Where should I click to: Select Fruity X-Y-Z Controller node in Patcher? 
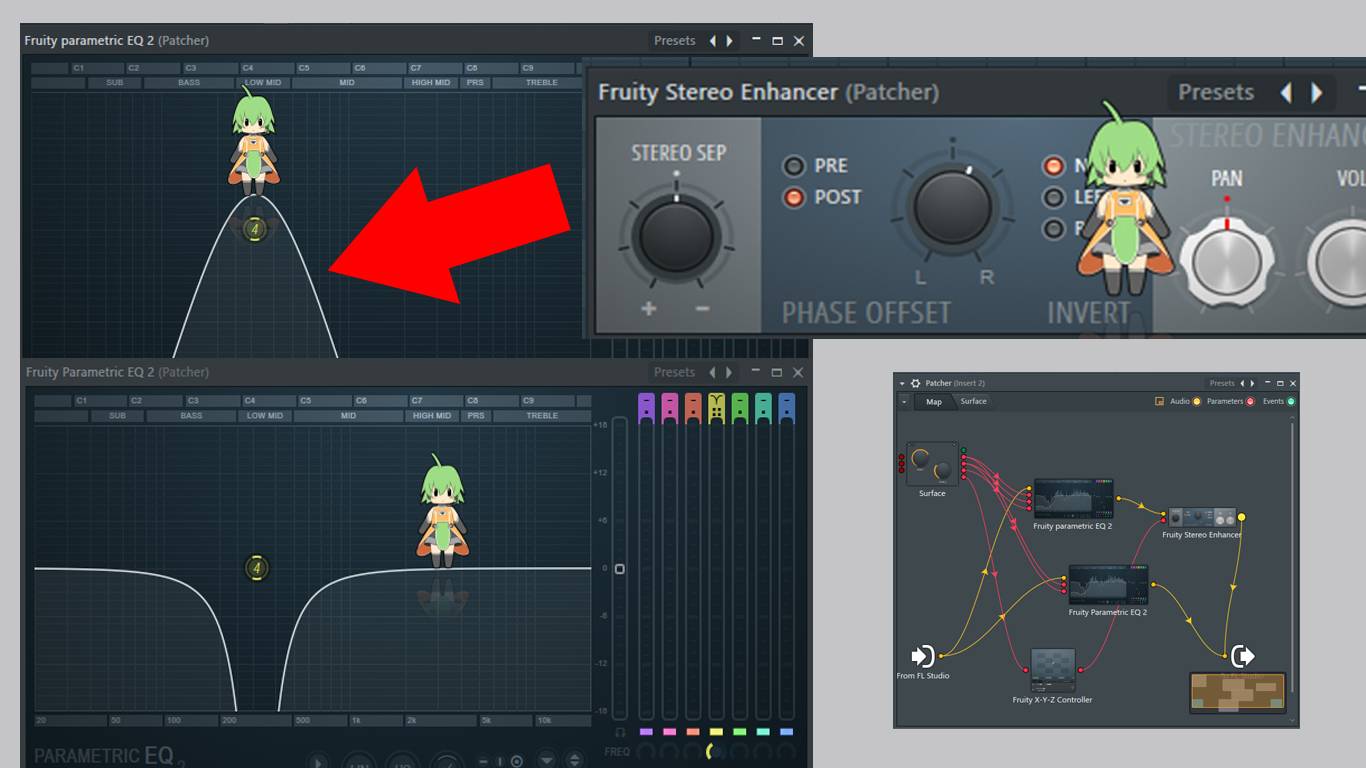point(1053,670)
